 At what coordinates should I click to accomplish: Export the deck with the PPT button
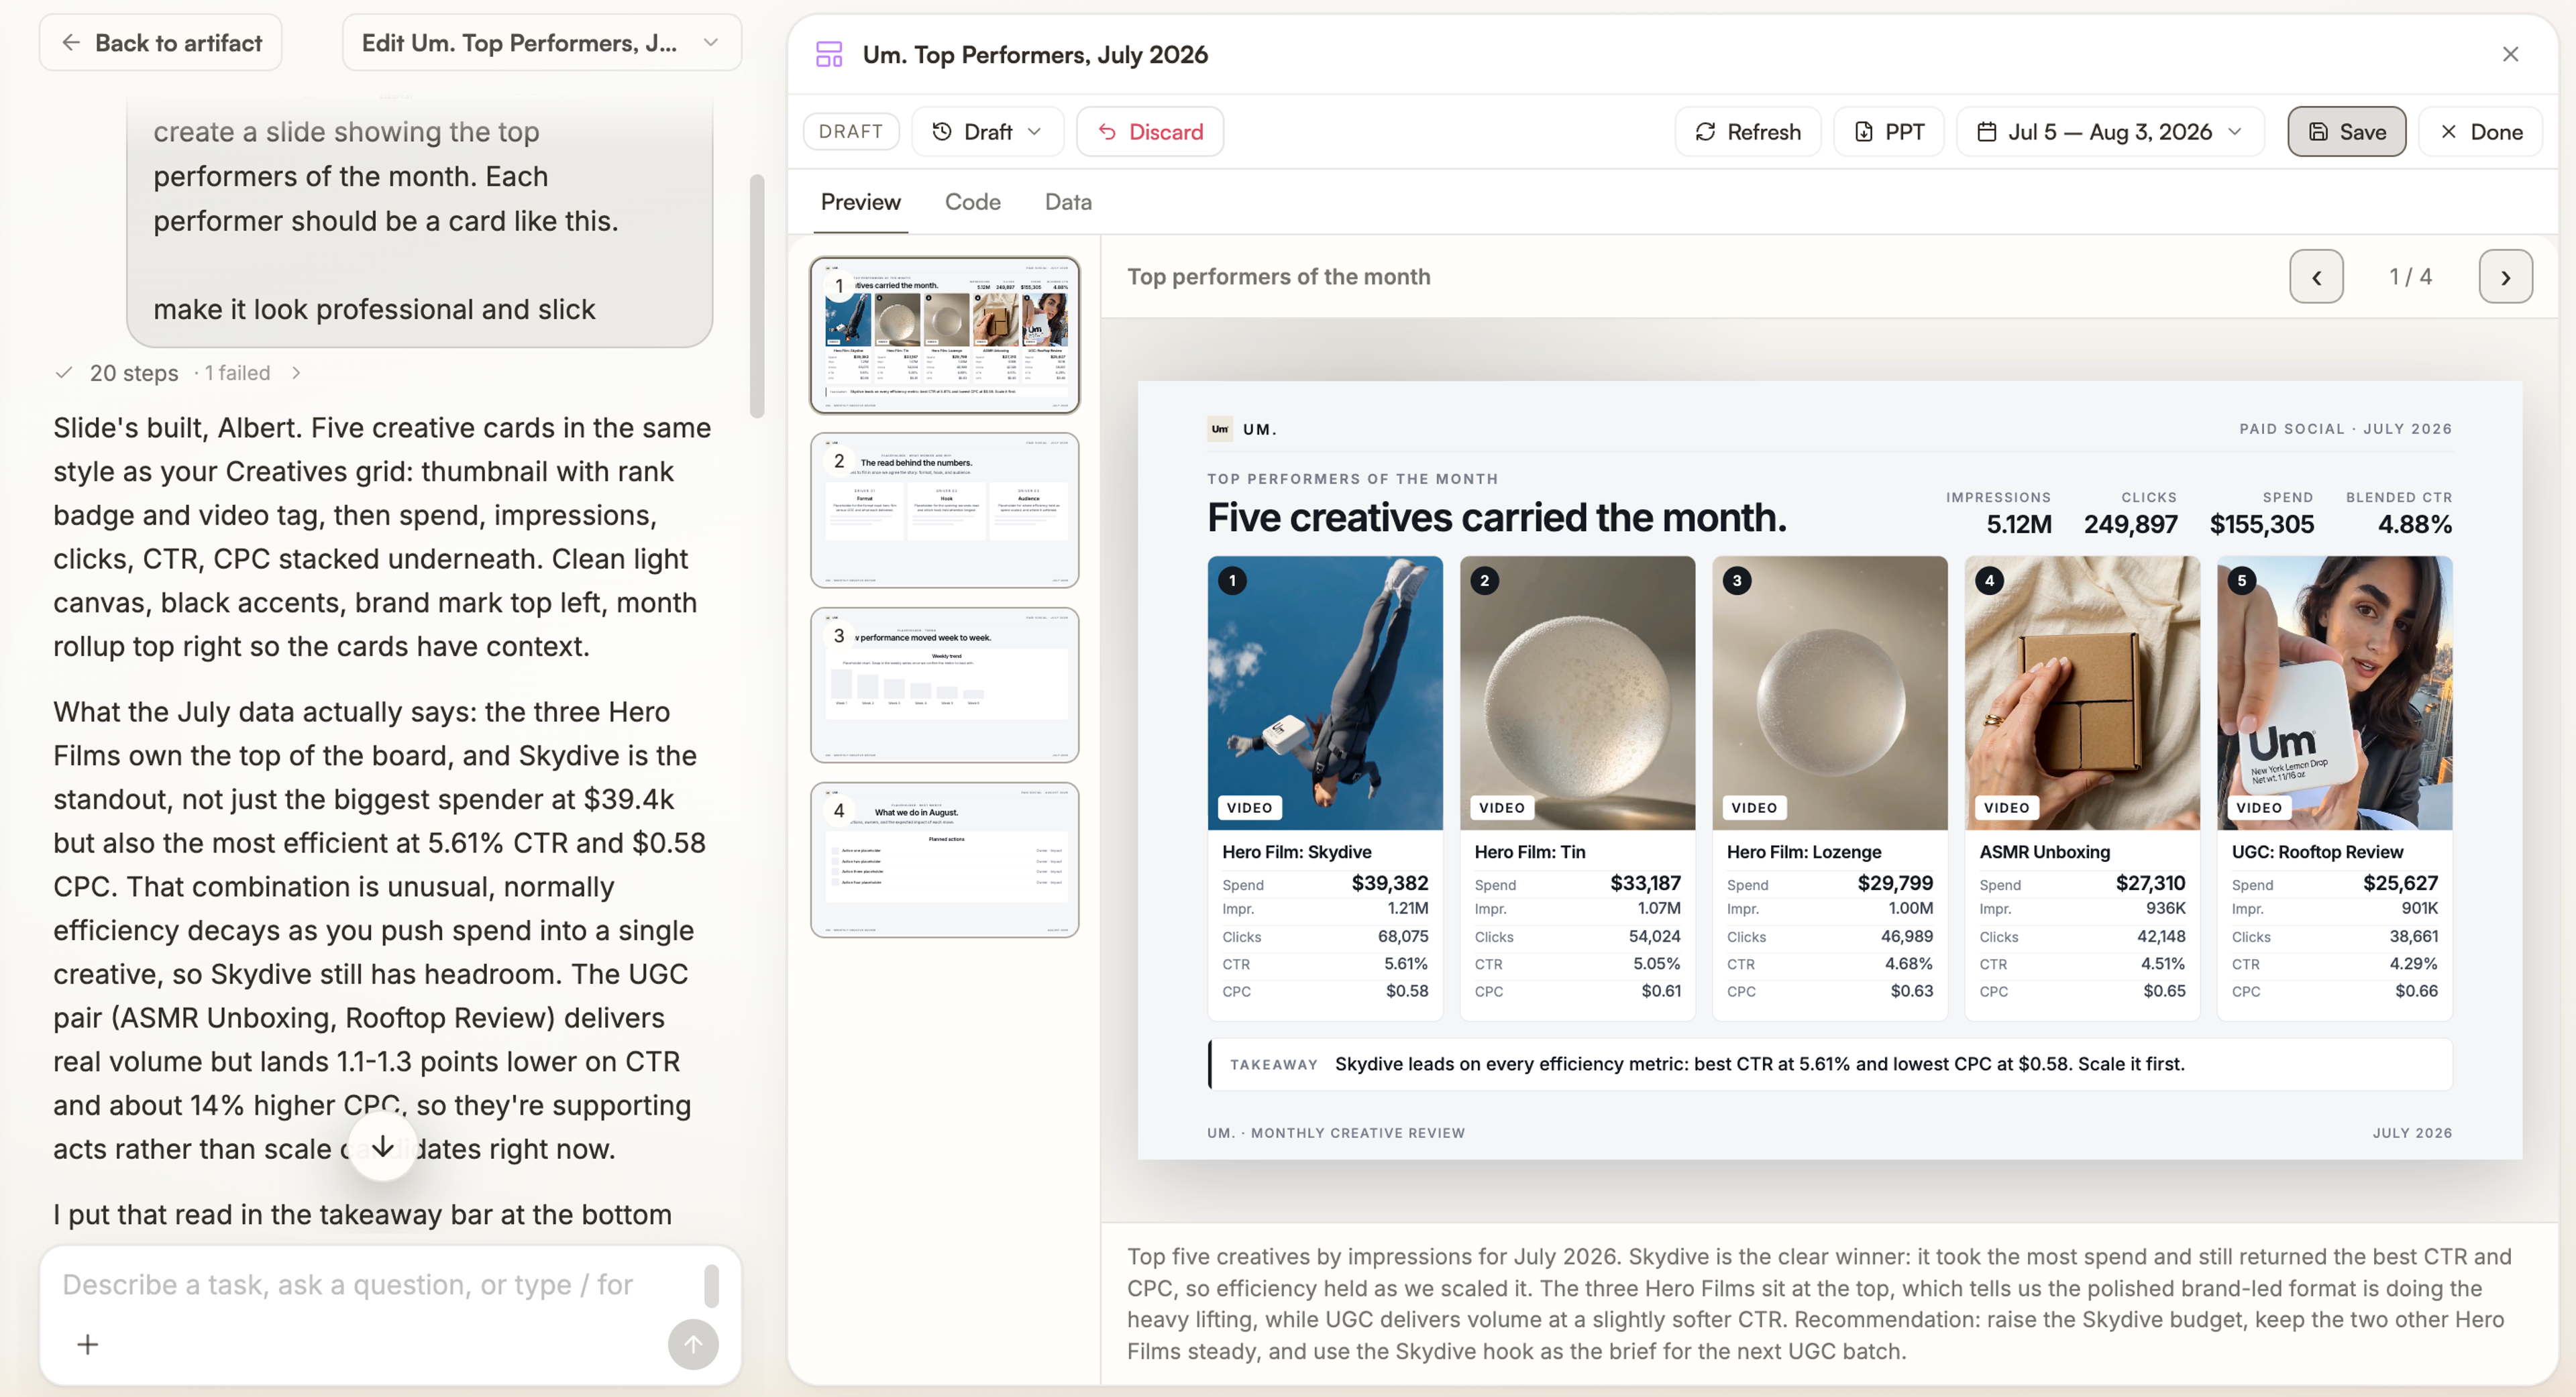1888,131
